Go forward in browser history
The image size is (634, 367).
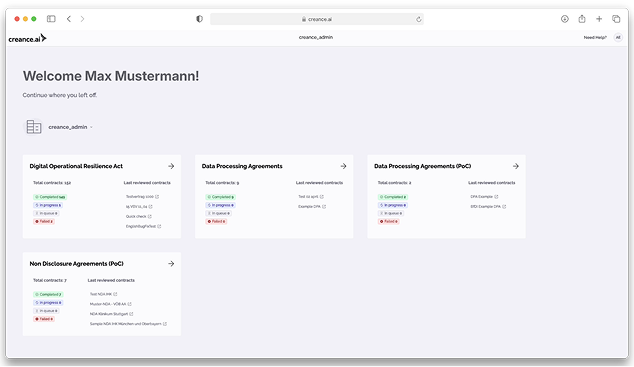pyautogui.click(x=82, y=19)
